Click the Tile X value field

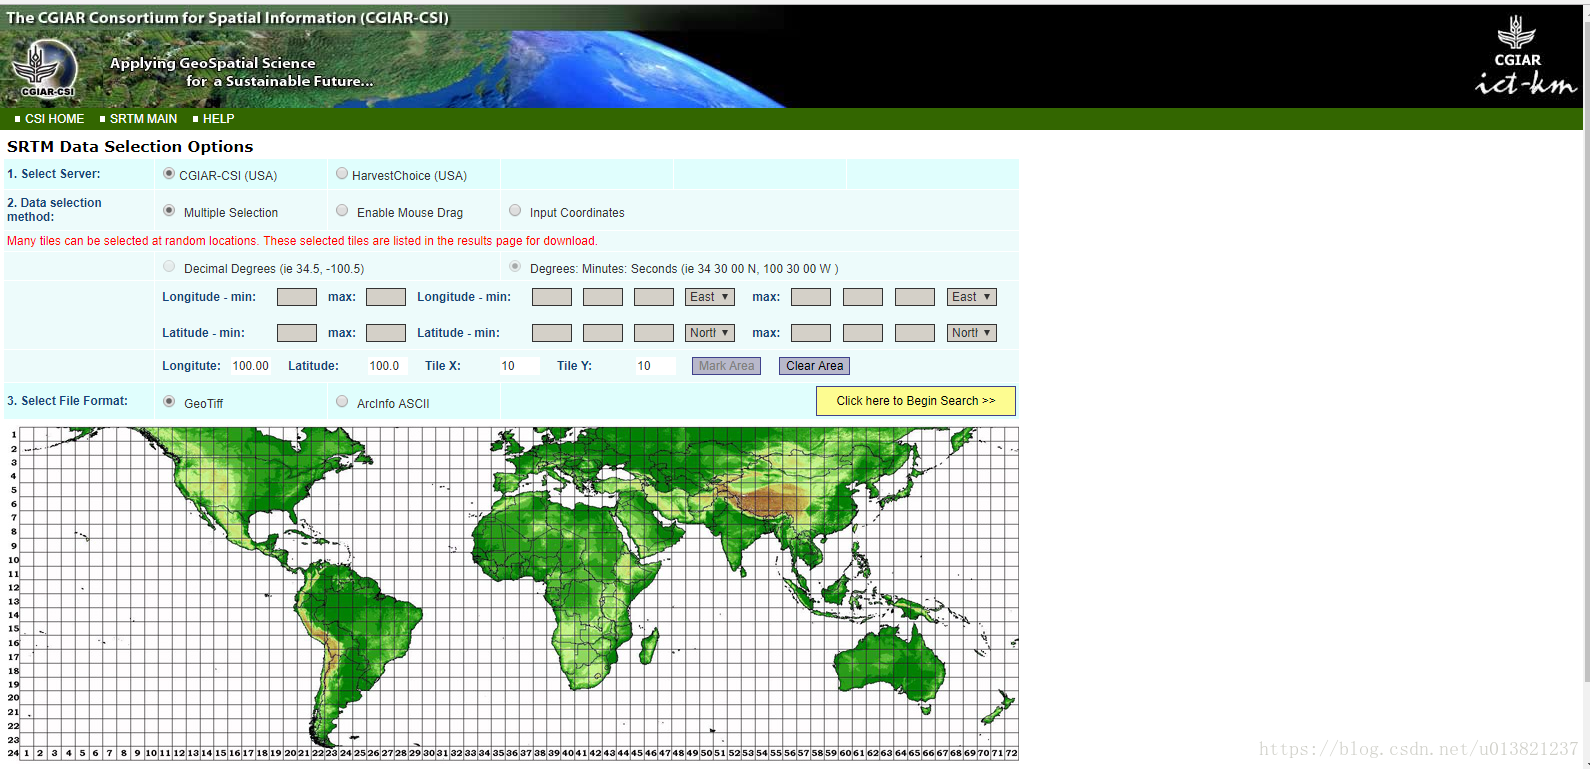pyautogui.click(x=519, y=366)
